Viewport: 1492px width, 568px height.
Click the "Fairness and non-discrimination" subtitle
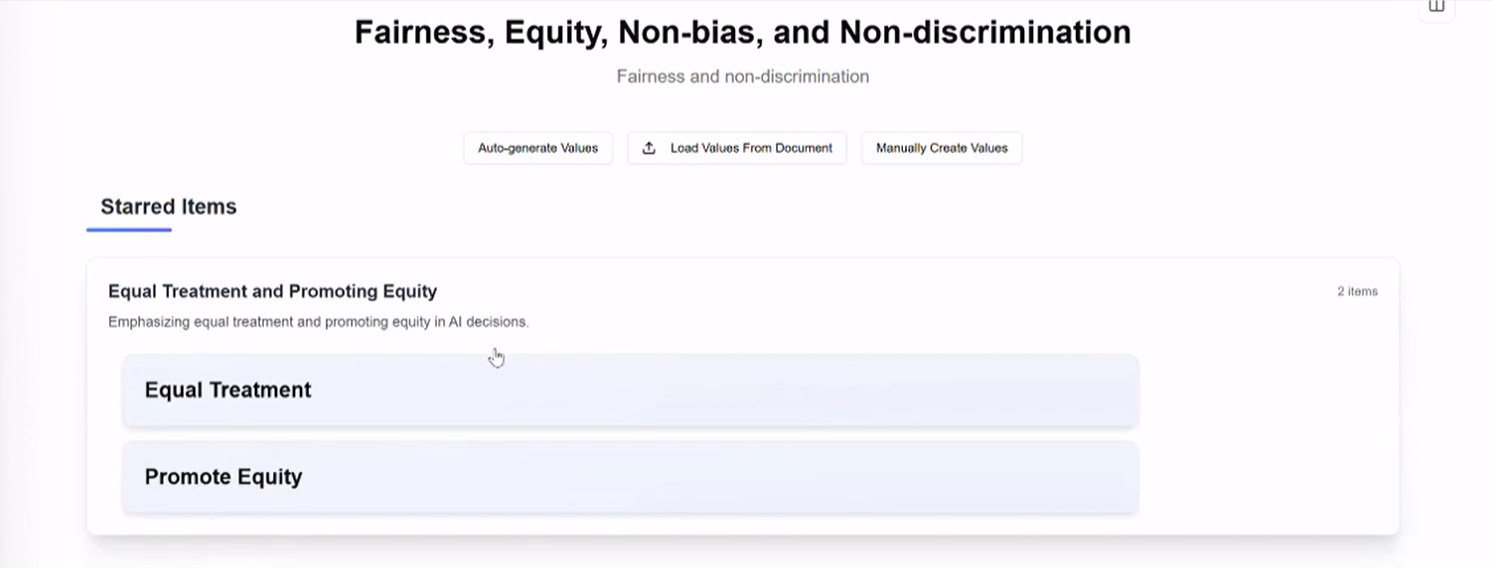click(742, 76)
